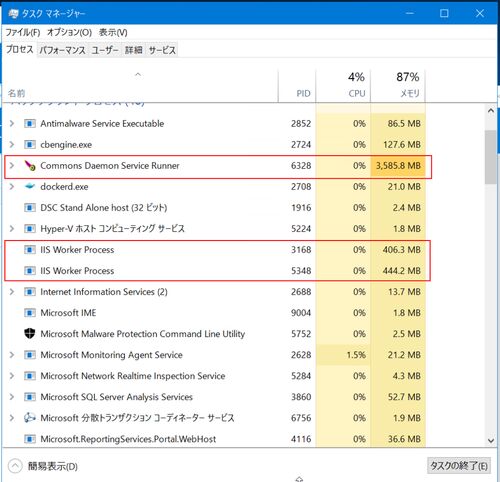Switch to the 詳細 tab
This screenshot has width=500, height=482.
[134, 50]
